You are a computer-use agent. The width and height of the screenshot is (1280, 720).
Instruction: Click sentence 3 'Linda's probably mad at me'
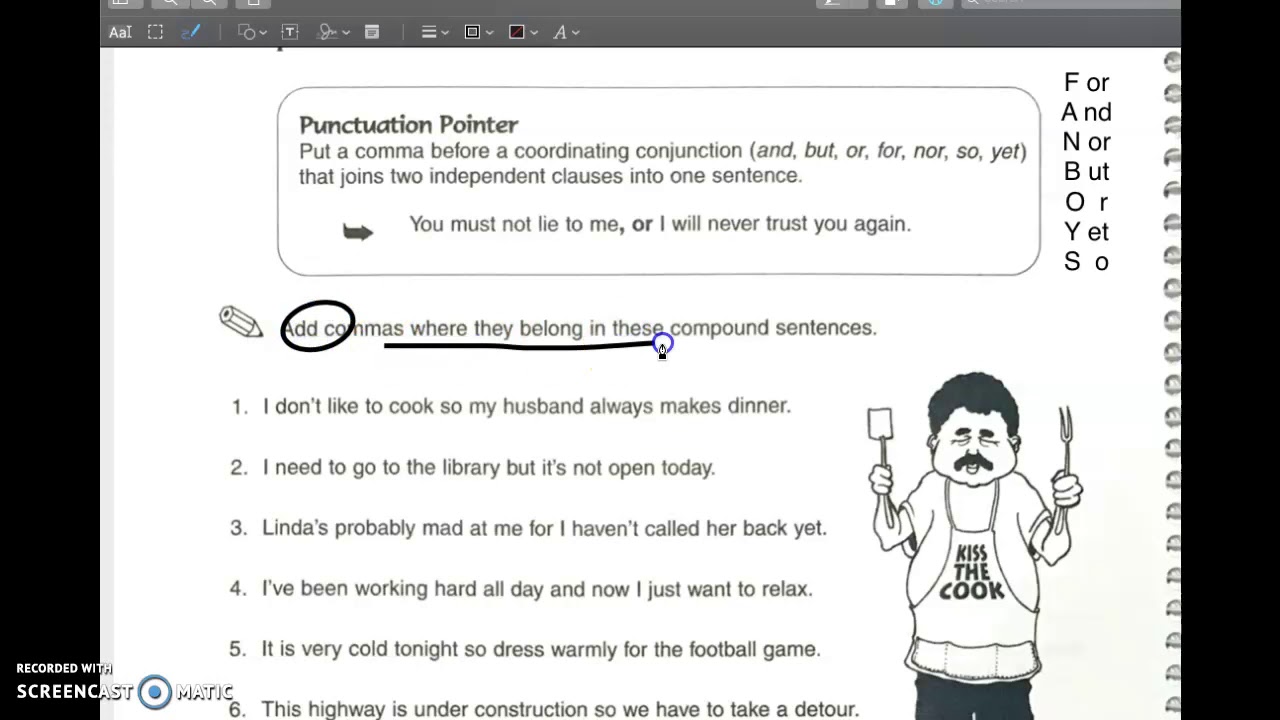point(545,528)
